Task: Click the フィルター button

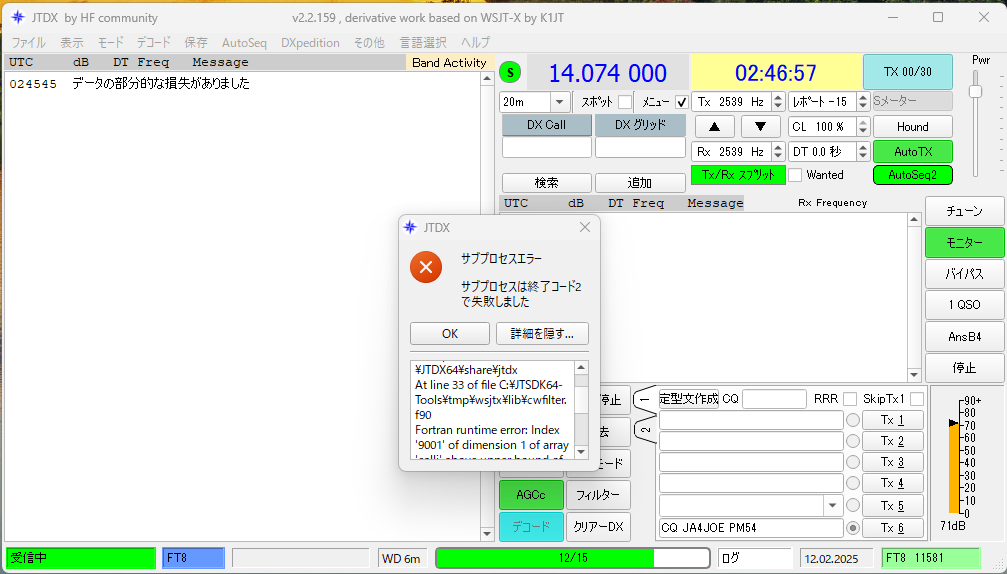Action: [598, 495]
